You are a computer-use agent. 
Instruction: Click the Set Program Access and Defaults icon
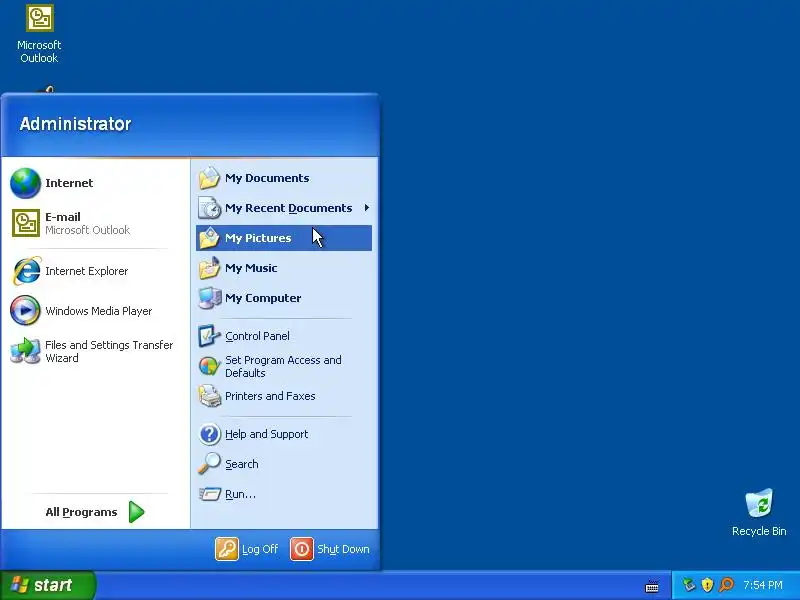coord(209,366)
